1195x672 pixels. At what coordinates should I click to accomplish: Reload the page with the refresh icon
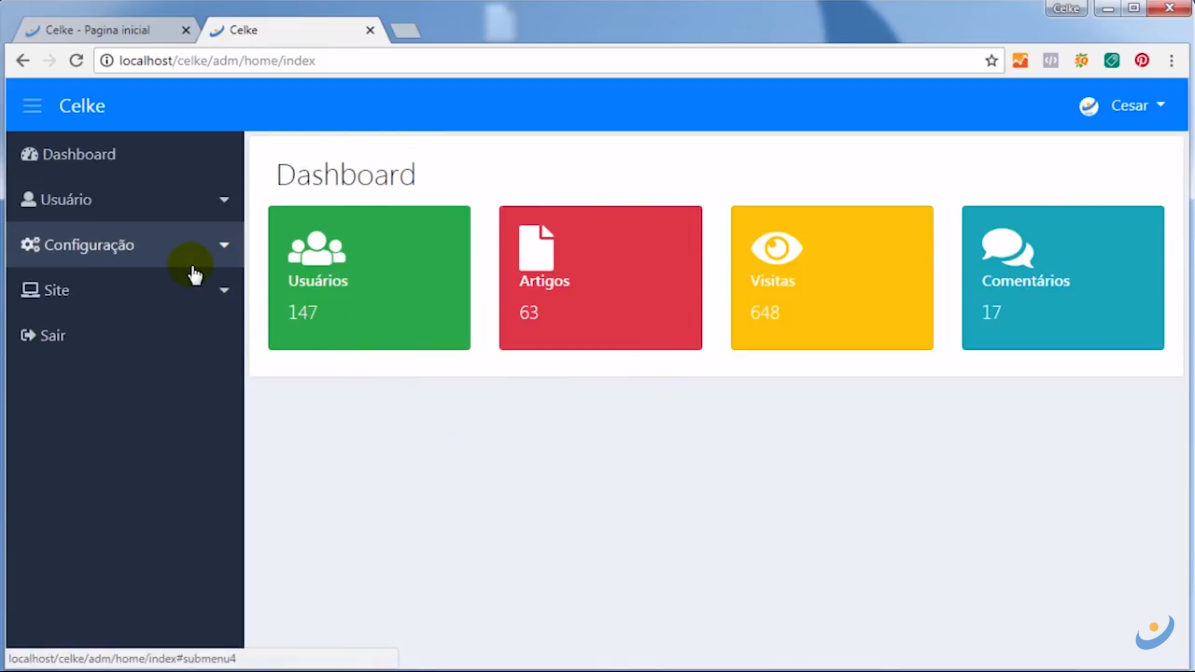coord(76,61)
